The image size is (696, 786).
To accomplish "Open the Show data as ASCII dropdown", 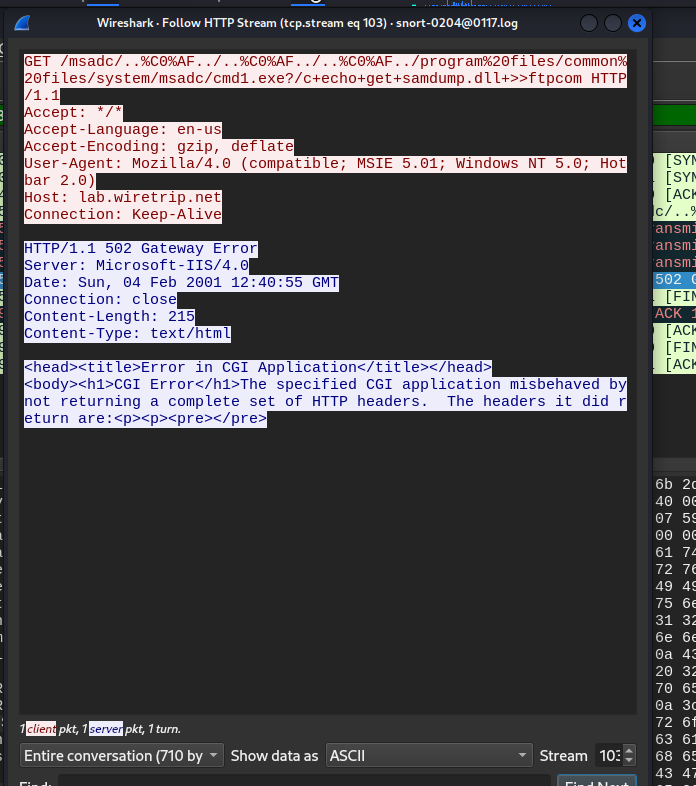I will click(x=429, y=755).
